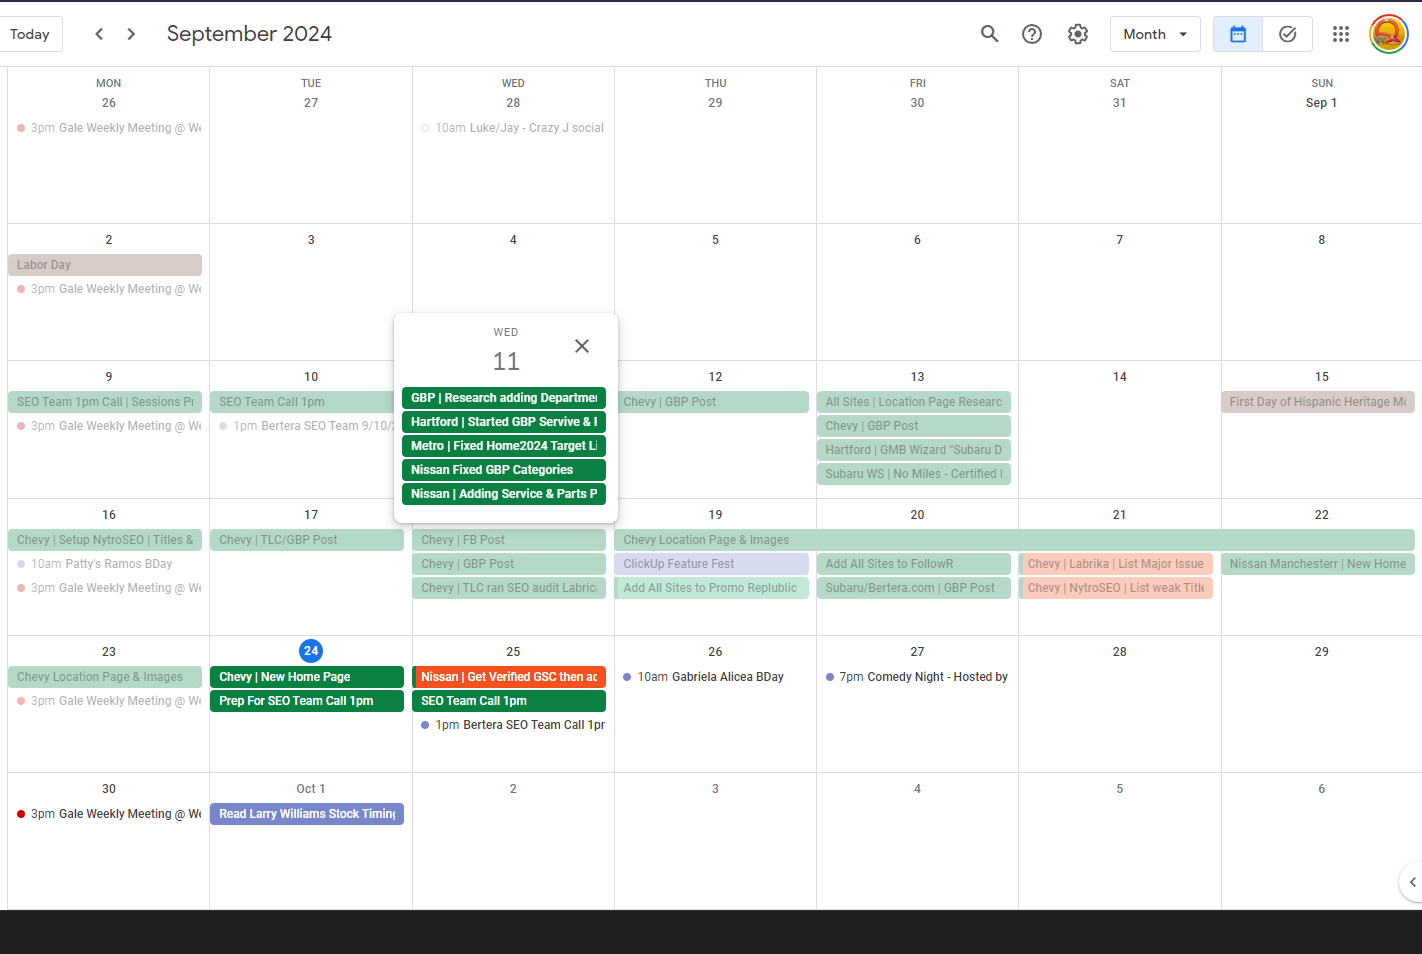Show the side panel chevron
This screenshot has height=954, width=1422.
point(1411,882)
